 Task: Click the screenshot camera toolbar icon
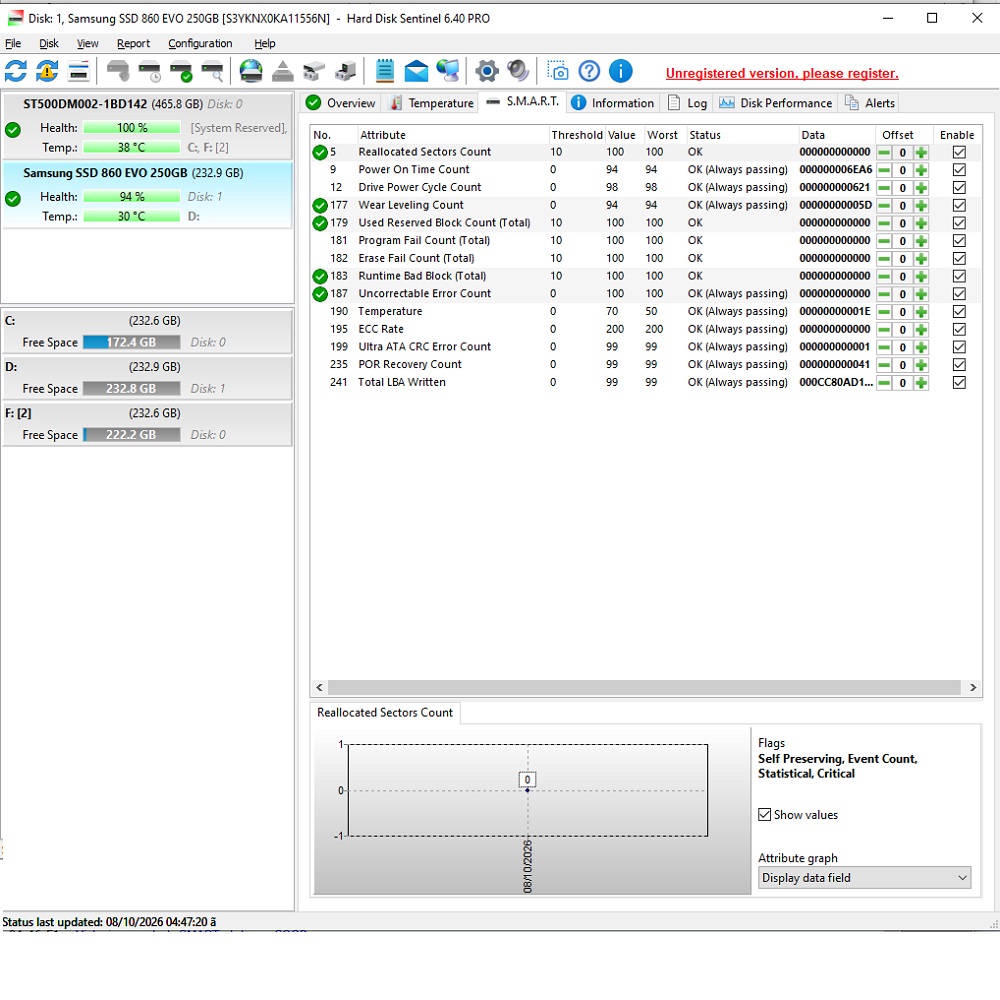558,71
